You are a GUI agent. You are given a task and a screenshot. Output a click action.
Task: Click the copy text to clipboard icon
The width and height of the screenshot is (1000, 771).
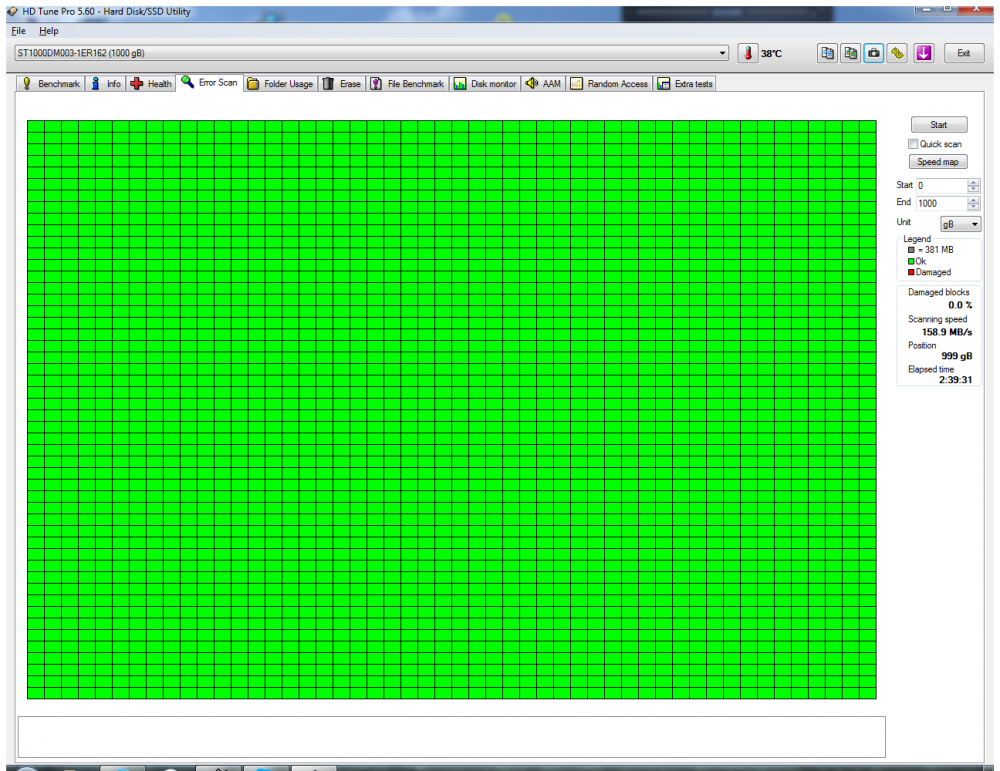click(x=827, y=52)
